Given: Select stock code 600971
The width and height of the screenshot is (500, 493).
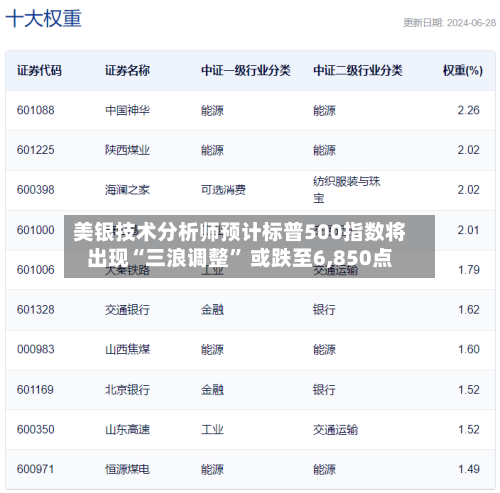Looking at the screenshot, I should [36, 469].
